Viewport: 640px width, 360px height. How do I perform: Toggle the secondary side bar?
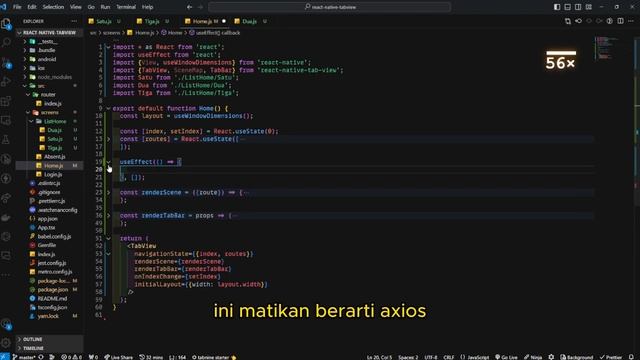[578, 7]
